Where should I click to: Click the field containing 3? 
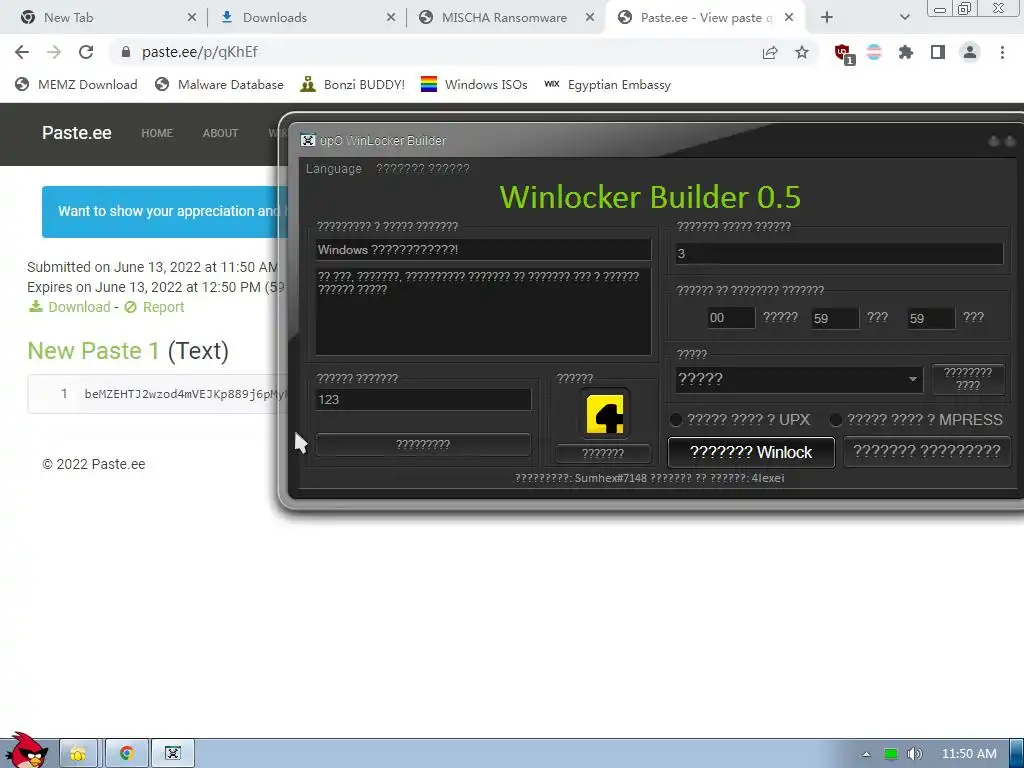839,253
